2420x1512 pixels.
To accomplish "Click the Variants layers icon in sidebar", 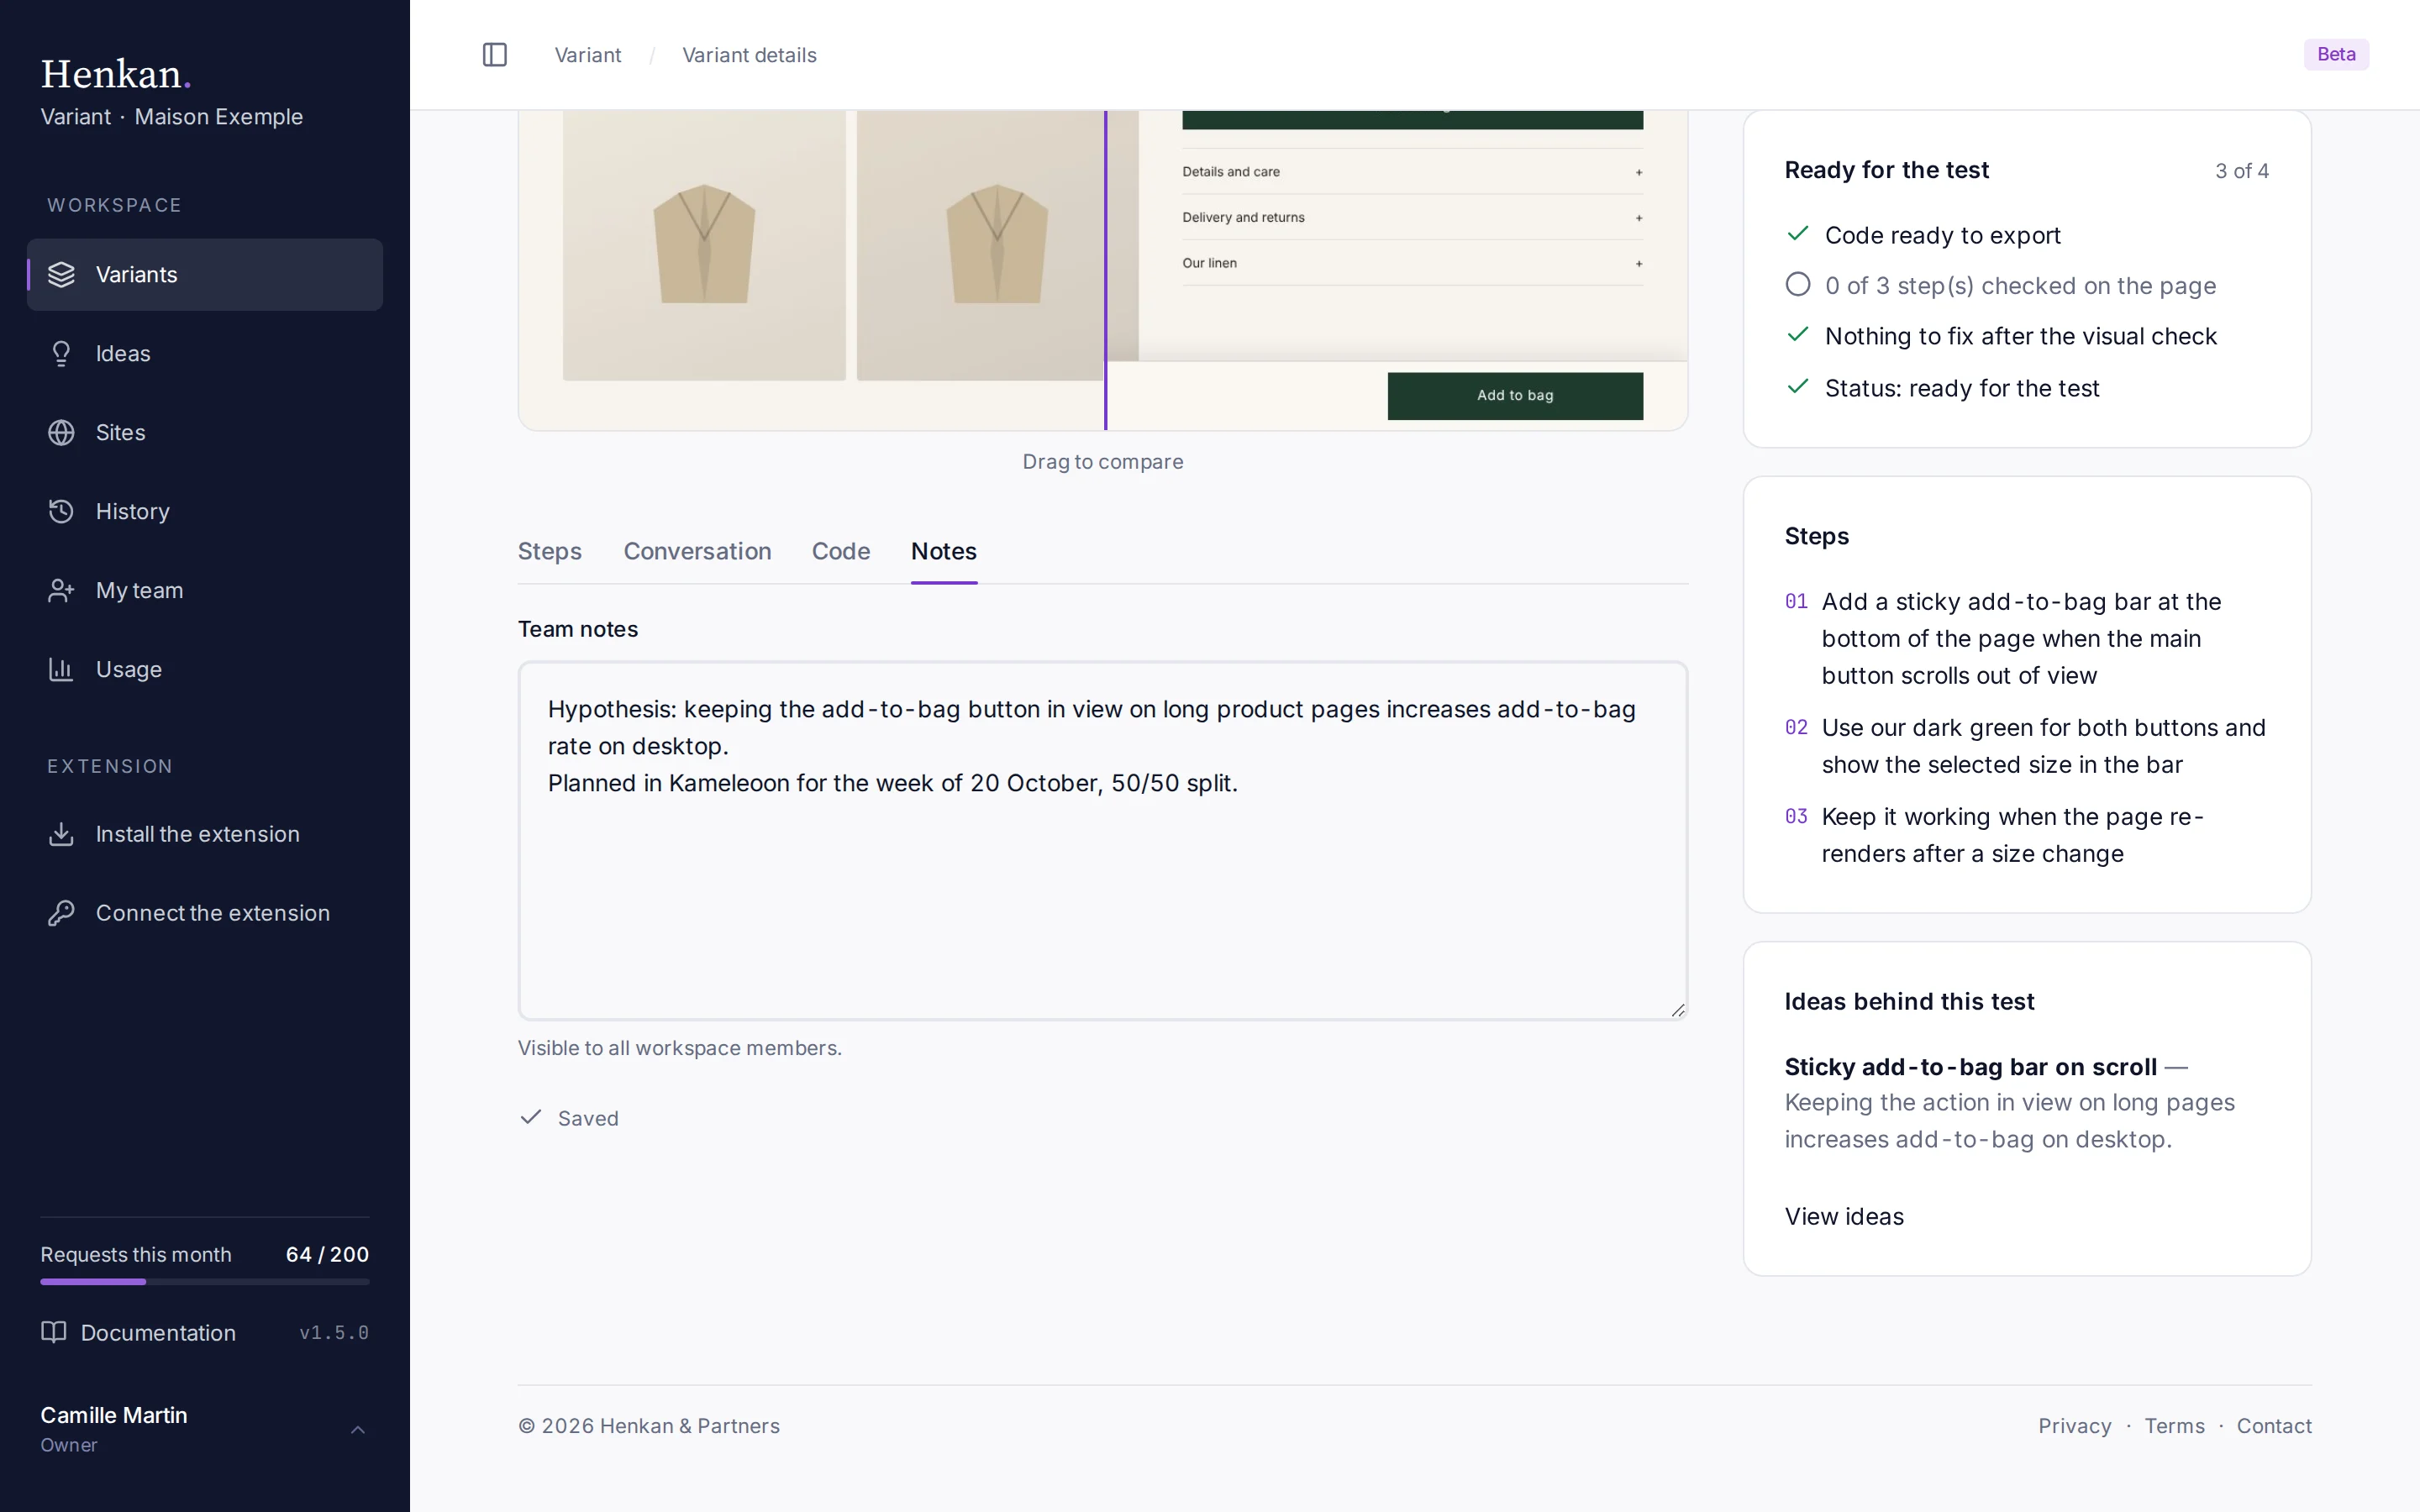I will pos(61,274).
